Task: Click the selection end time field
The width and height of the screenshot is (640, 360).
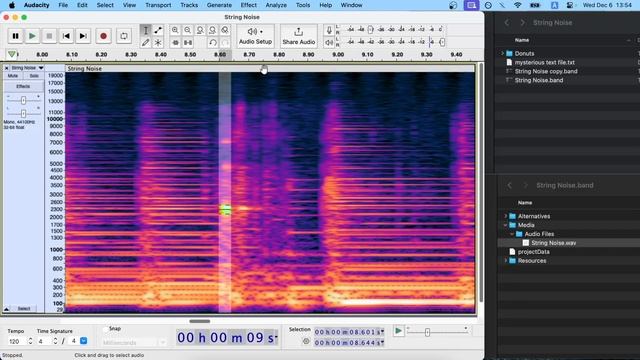Action: (x=349, y=343)
